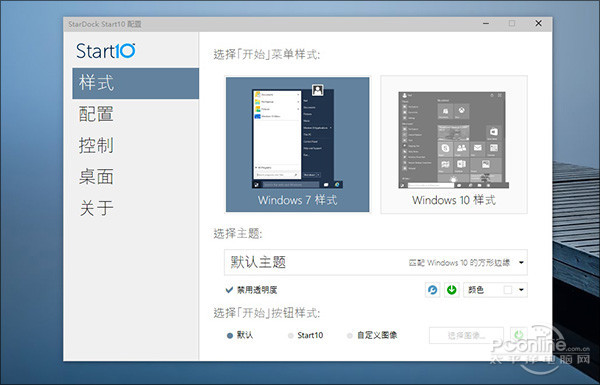This screenshot has width=600, height=385.
Task: Click the blue refresh theme icon
Action: tap(432, 290)
